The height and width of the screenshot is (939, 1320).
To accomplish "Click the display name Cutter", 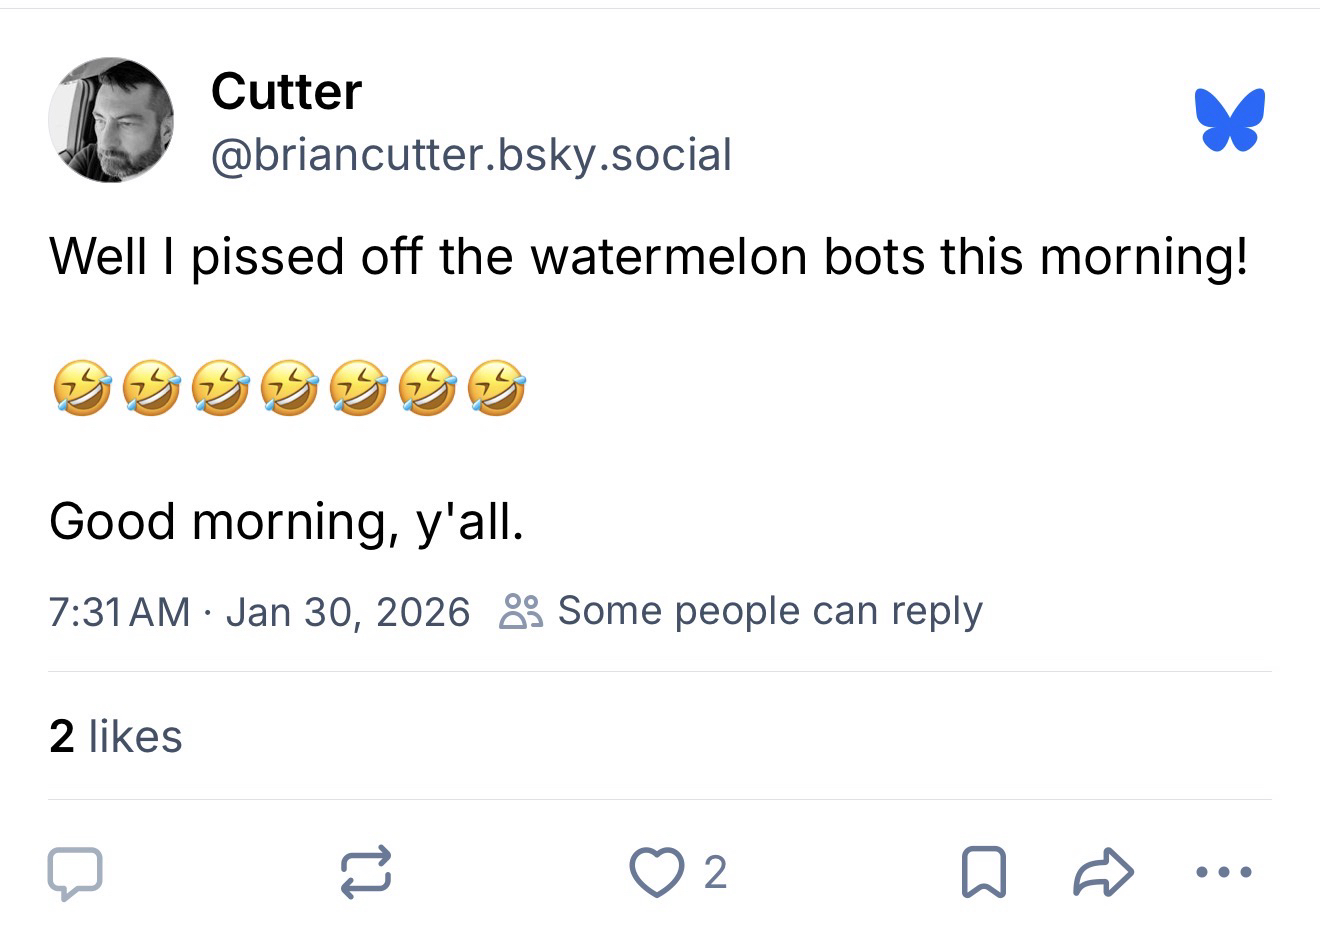I will (286, 92).
